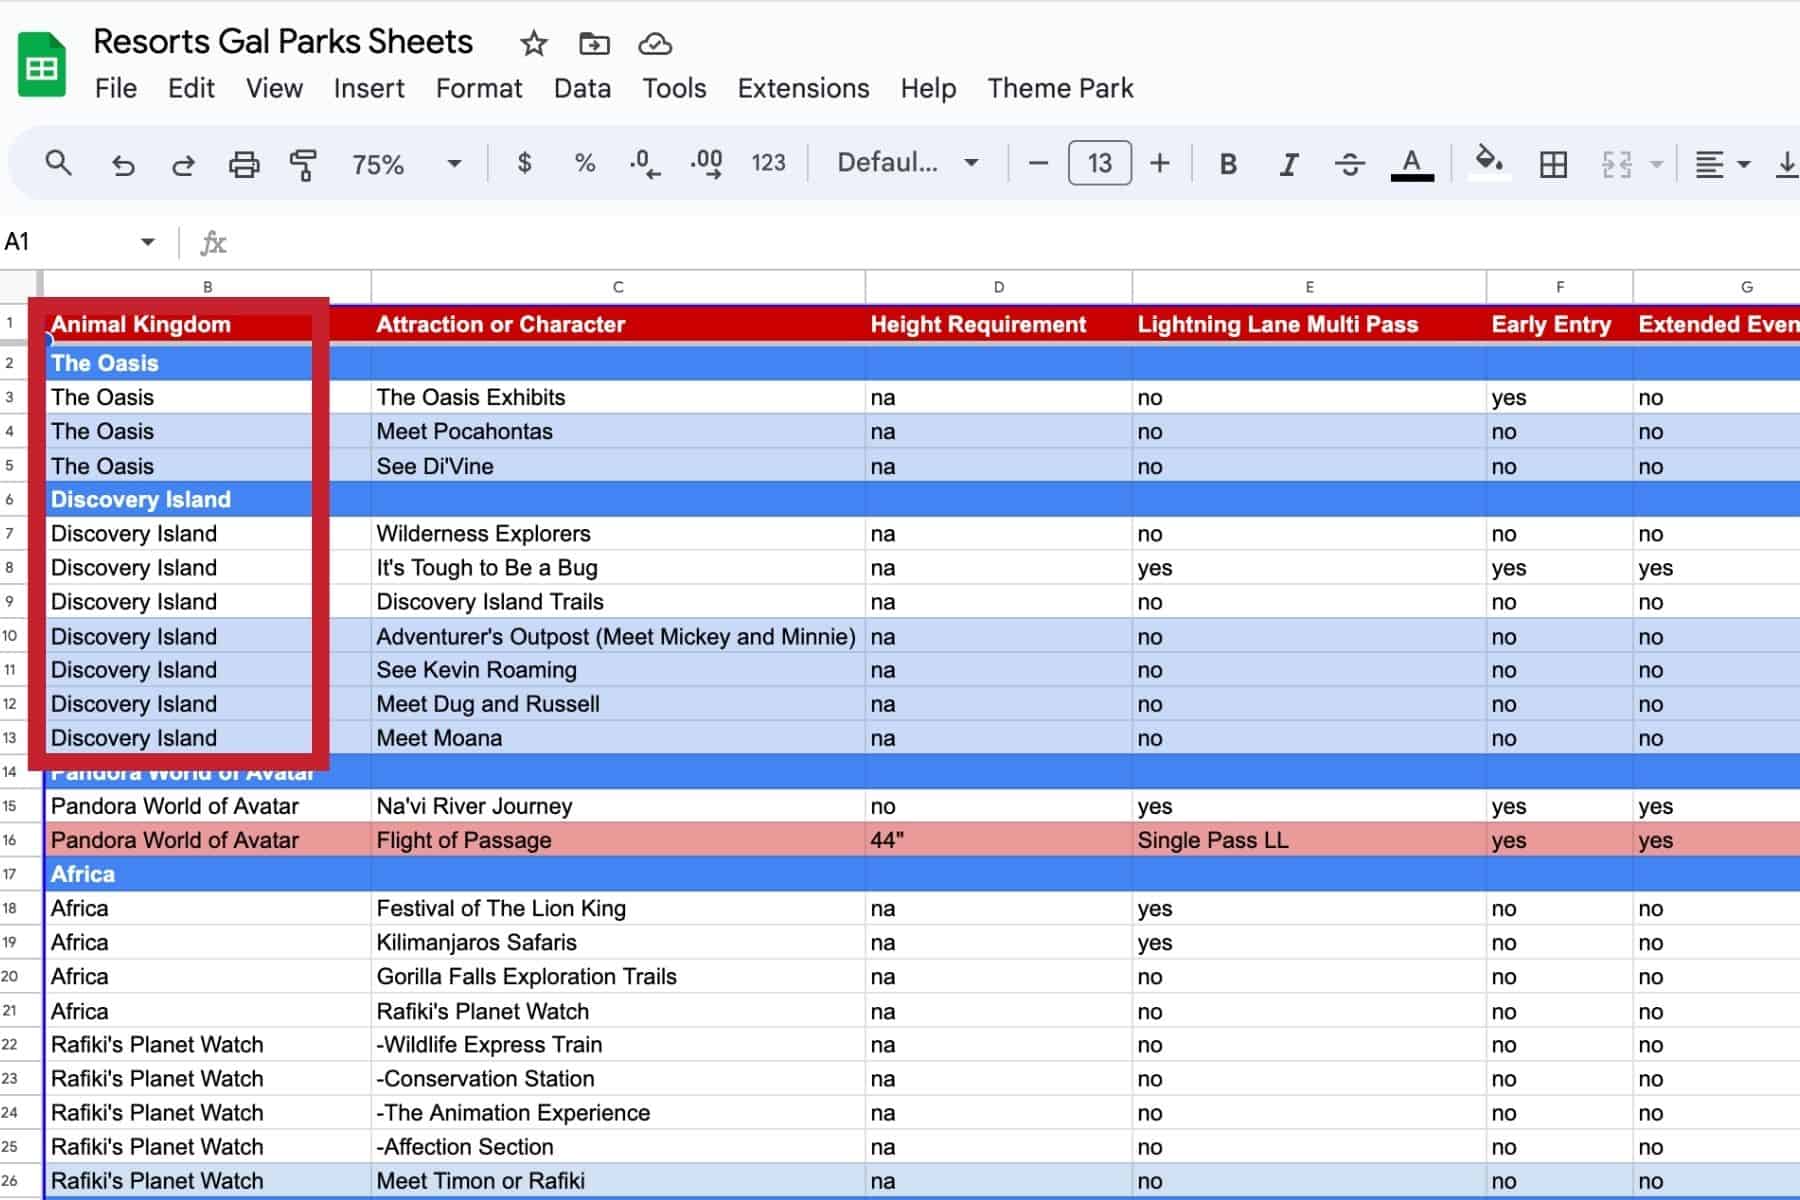Screen dimensions: 1800x1200
Task: Format as percent
Action: (585, 163)
